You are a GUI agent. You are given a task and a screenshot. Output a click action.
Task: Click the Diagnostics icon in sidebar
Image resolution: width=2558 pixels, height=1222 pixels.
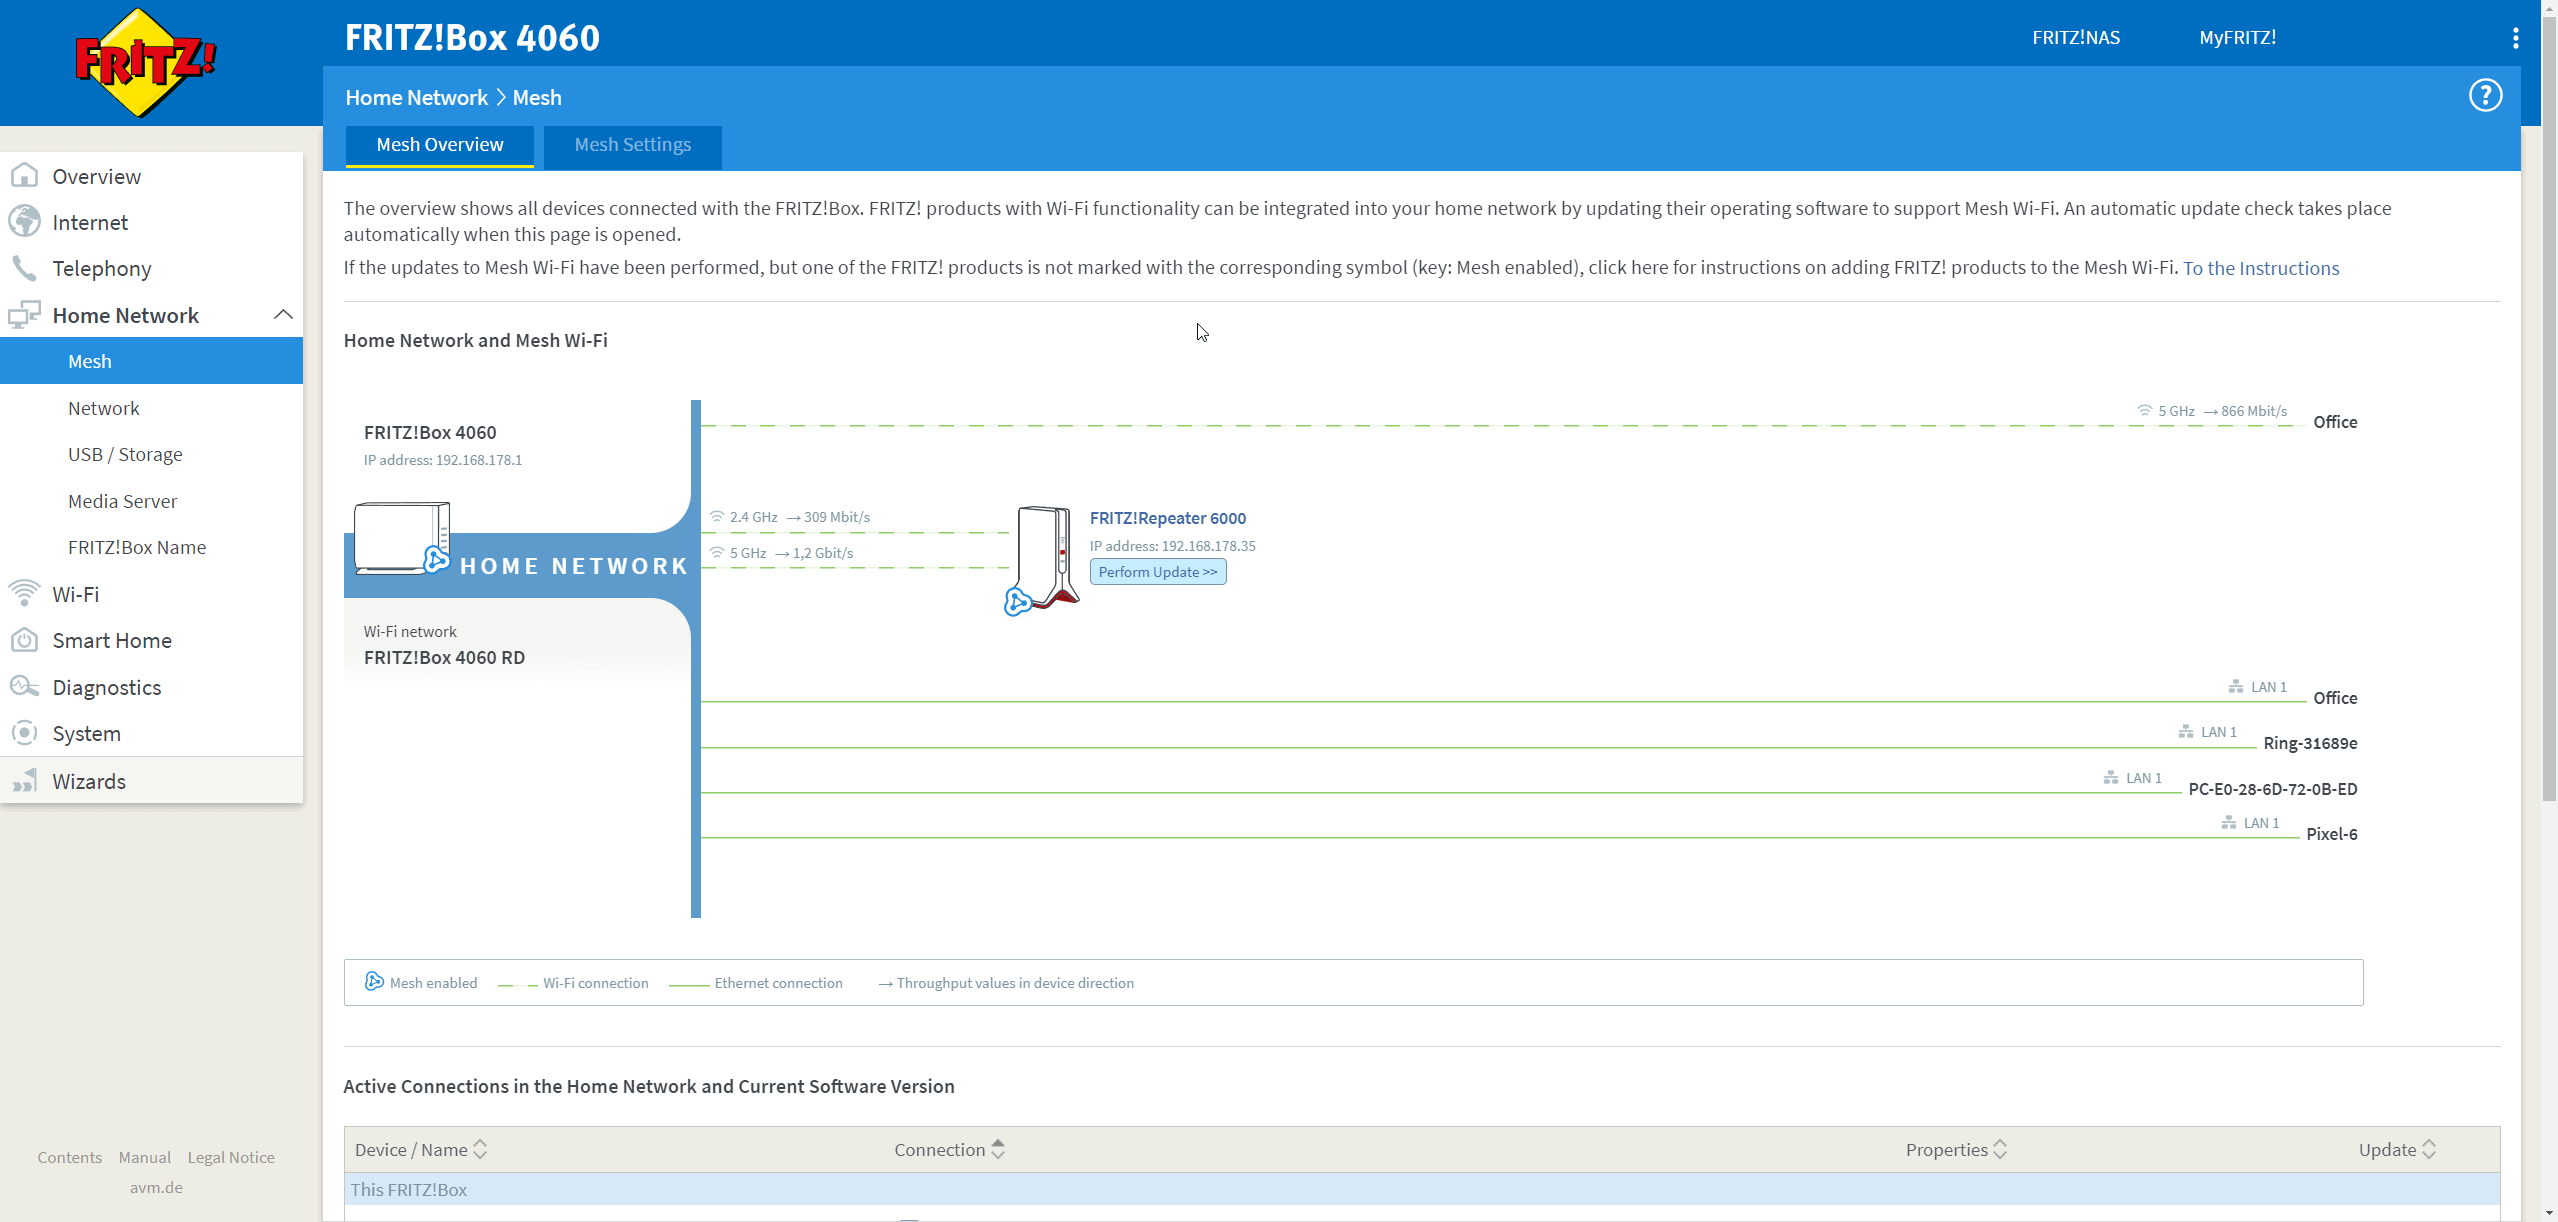(24, 687)
